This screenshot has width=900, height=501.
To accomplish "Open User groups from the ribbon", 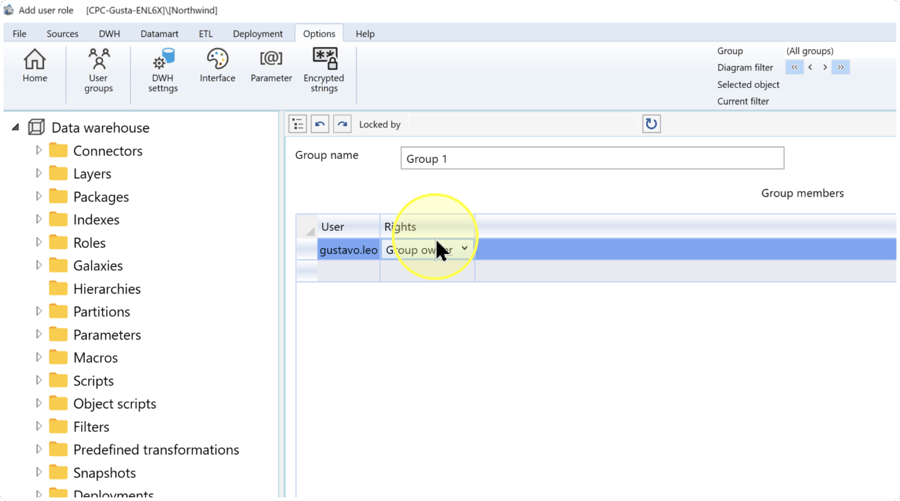I will (x=98, y=71).
